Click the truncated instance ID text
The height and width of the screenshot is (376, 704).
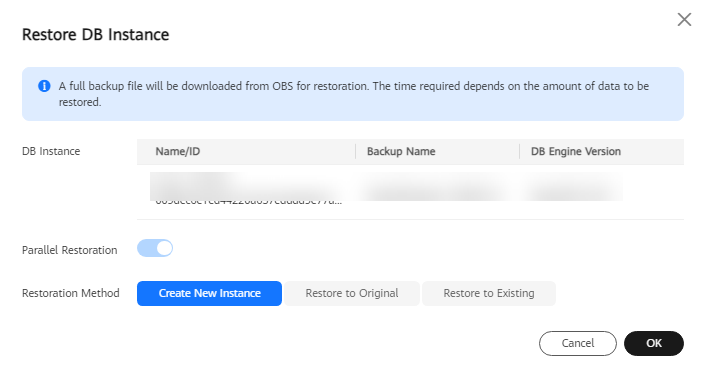pos(249,203)
